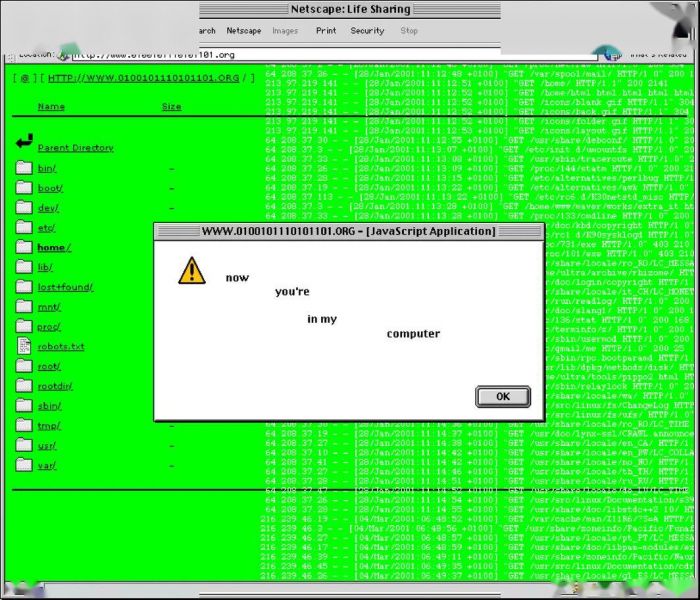Click inside the Location URL field
Screen dimensions: 700x600
coord(334,55)
